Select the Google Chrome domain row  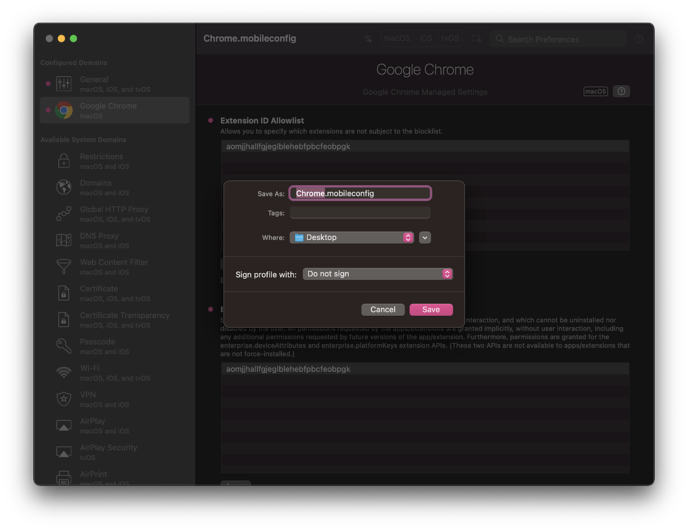tap(115, 110)
